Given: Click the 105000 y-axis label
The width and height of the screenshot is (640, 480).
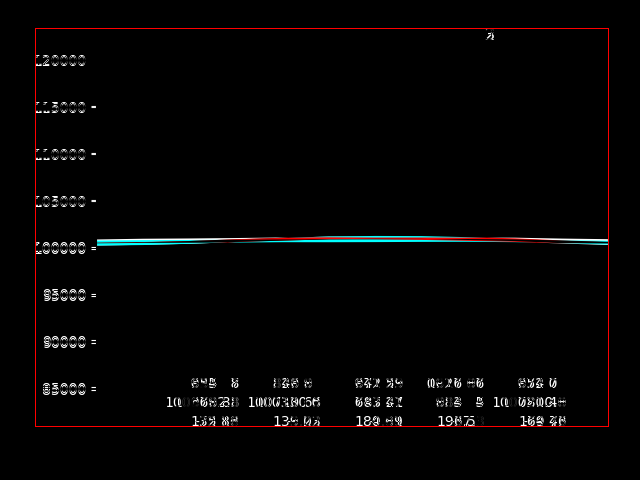Looking at the screenshot, I should (61, 201).
